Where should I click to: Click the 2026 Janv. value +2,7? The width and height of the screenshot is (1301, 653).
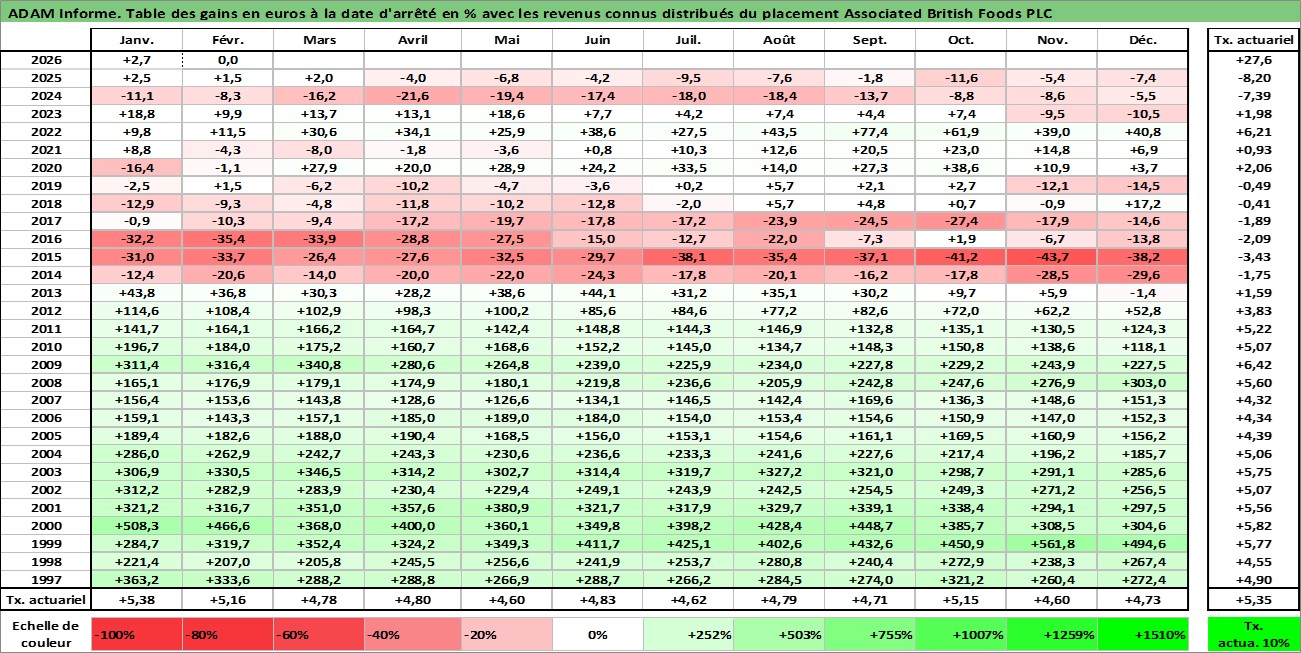tap(136, 60)
